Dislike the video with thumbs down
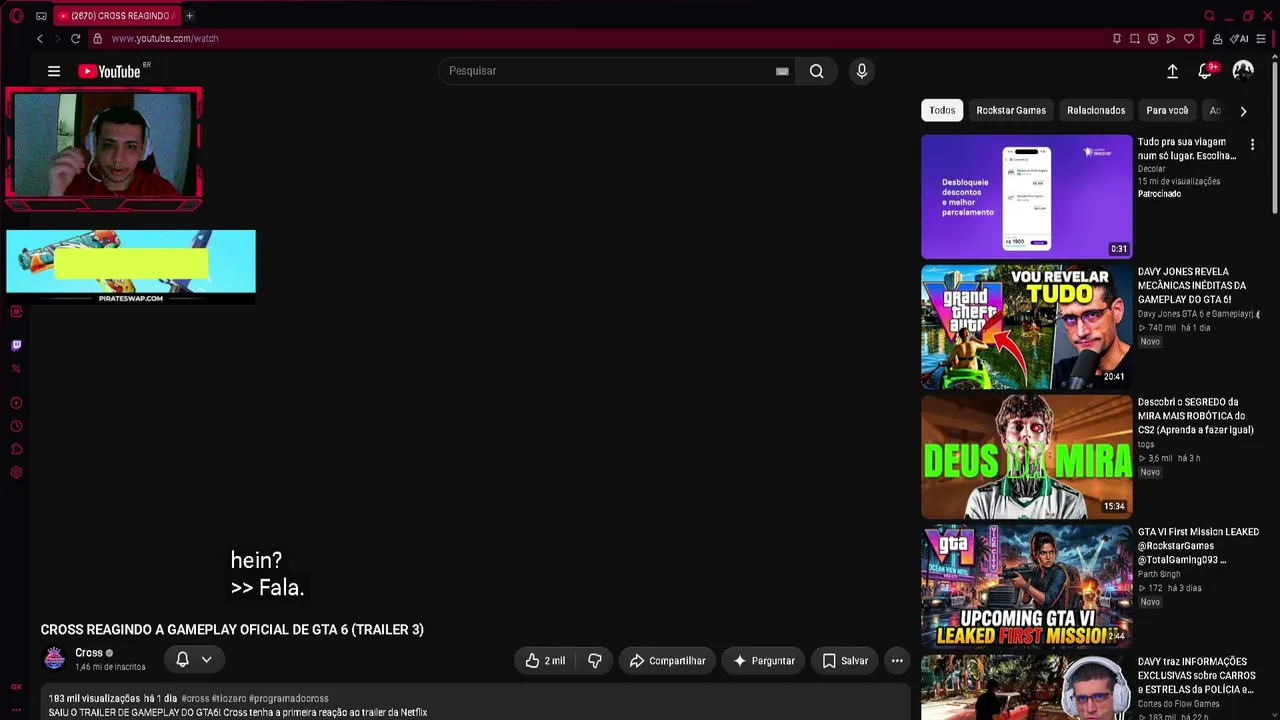The width and height of the screenshot is (1280, 720). [594, 661]
